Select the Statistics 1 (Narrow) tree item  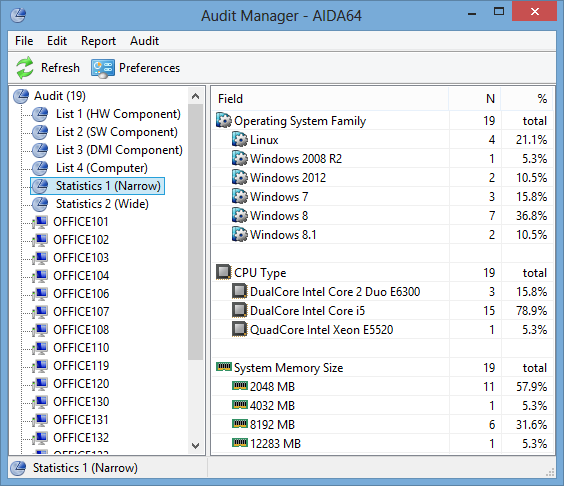(97, 186)
